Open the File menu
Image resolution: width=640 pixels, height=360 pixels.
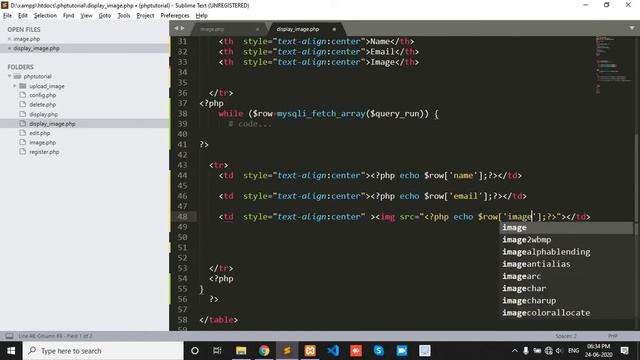point(7,16)
